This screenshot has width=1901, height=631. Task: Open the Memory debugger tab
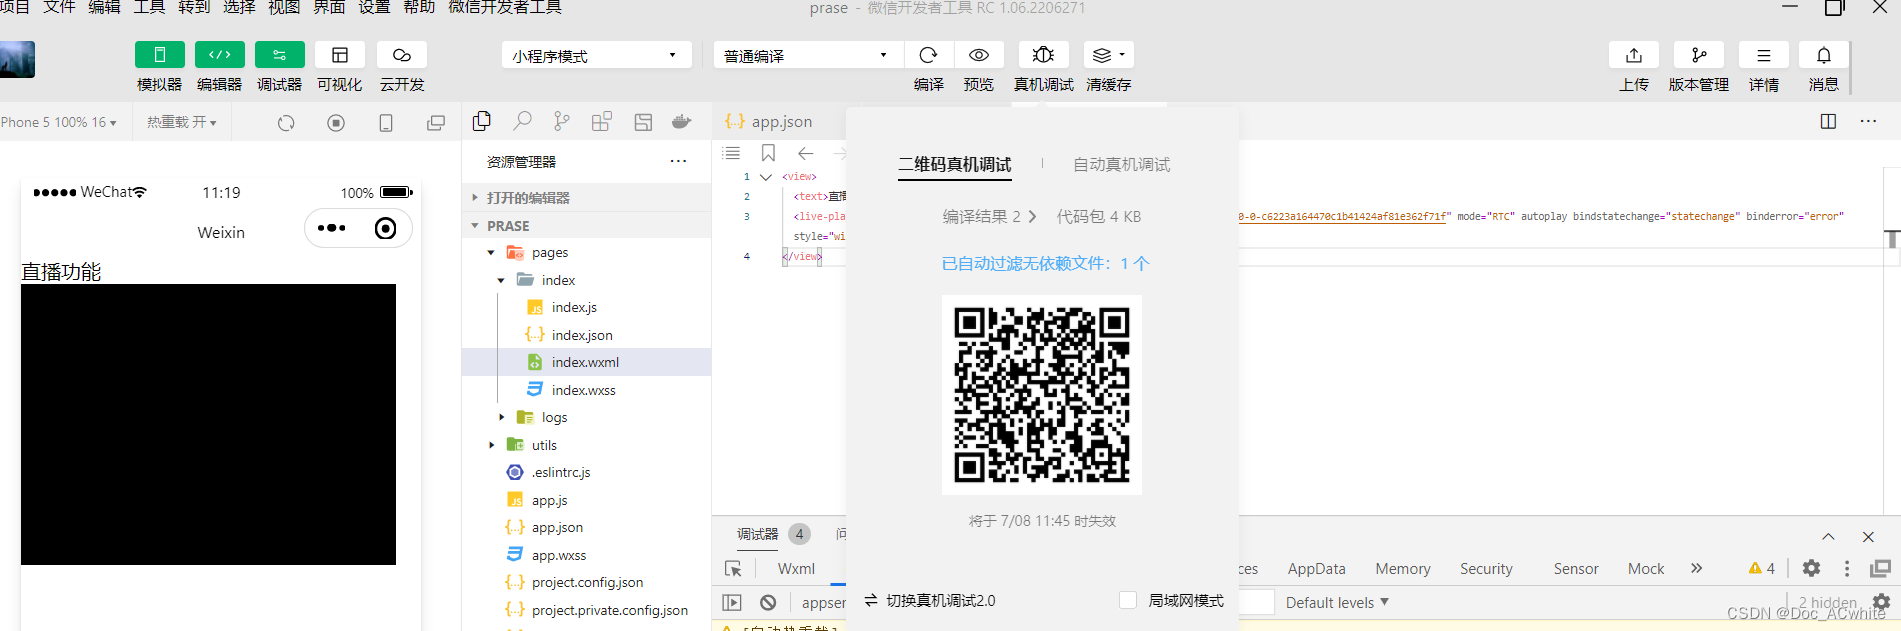pyautogui.click(x=1403, y=569)
